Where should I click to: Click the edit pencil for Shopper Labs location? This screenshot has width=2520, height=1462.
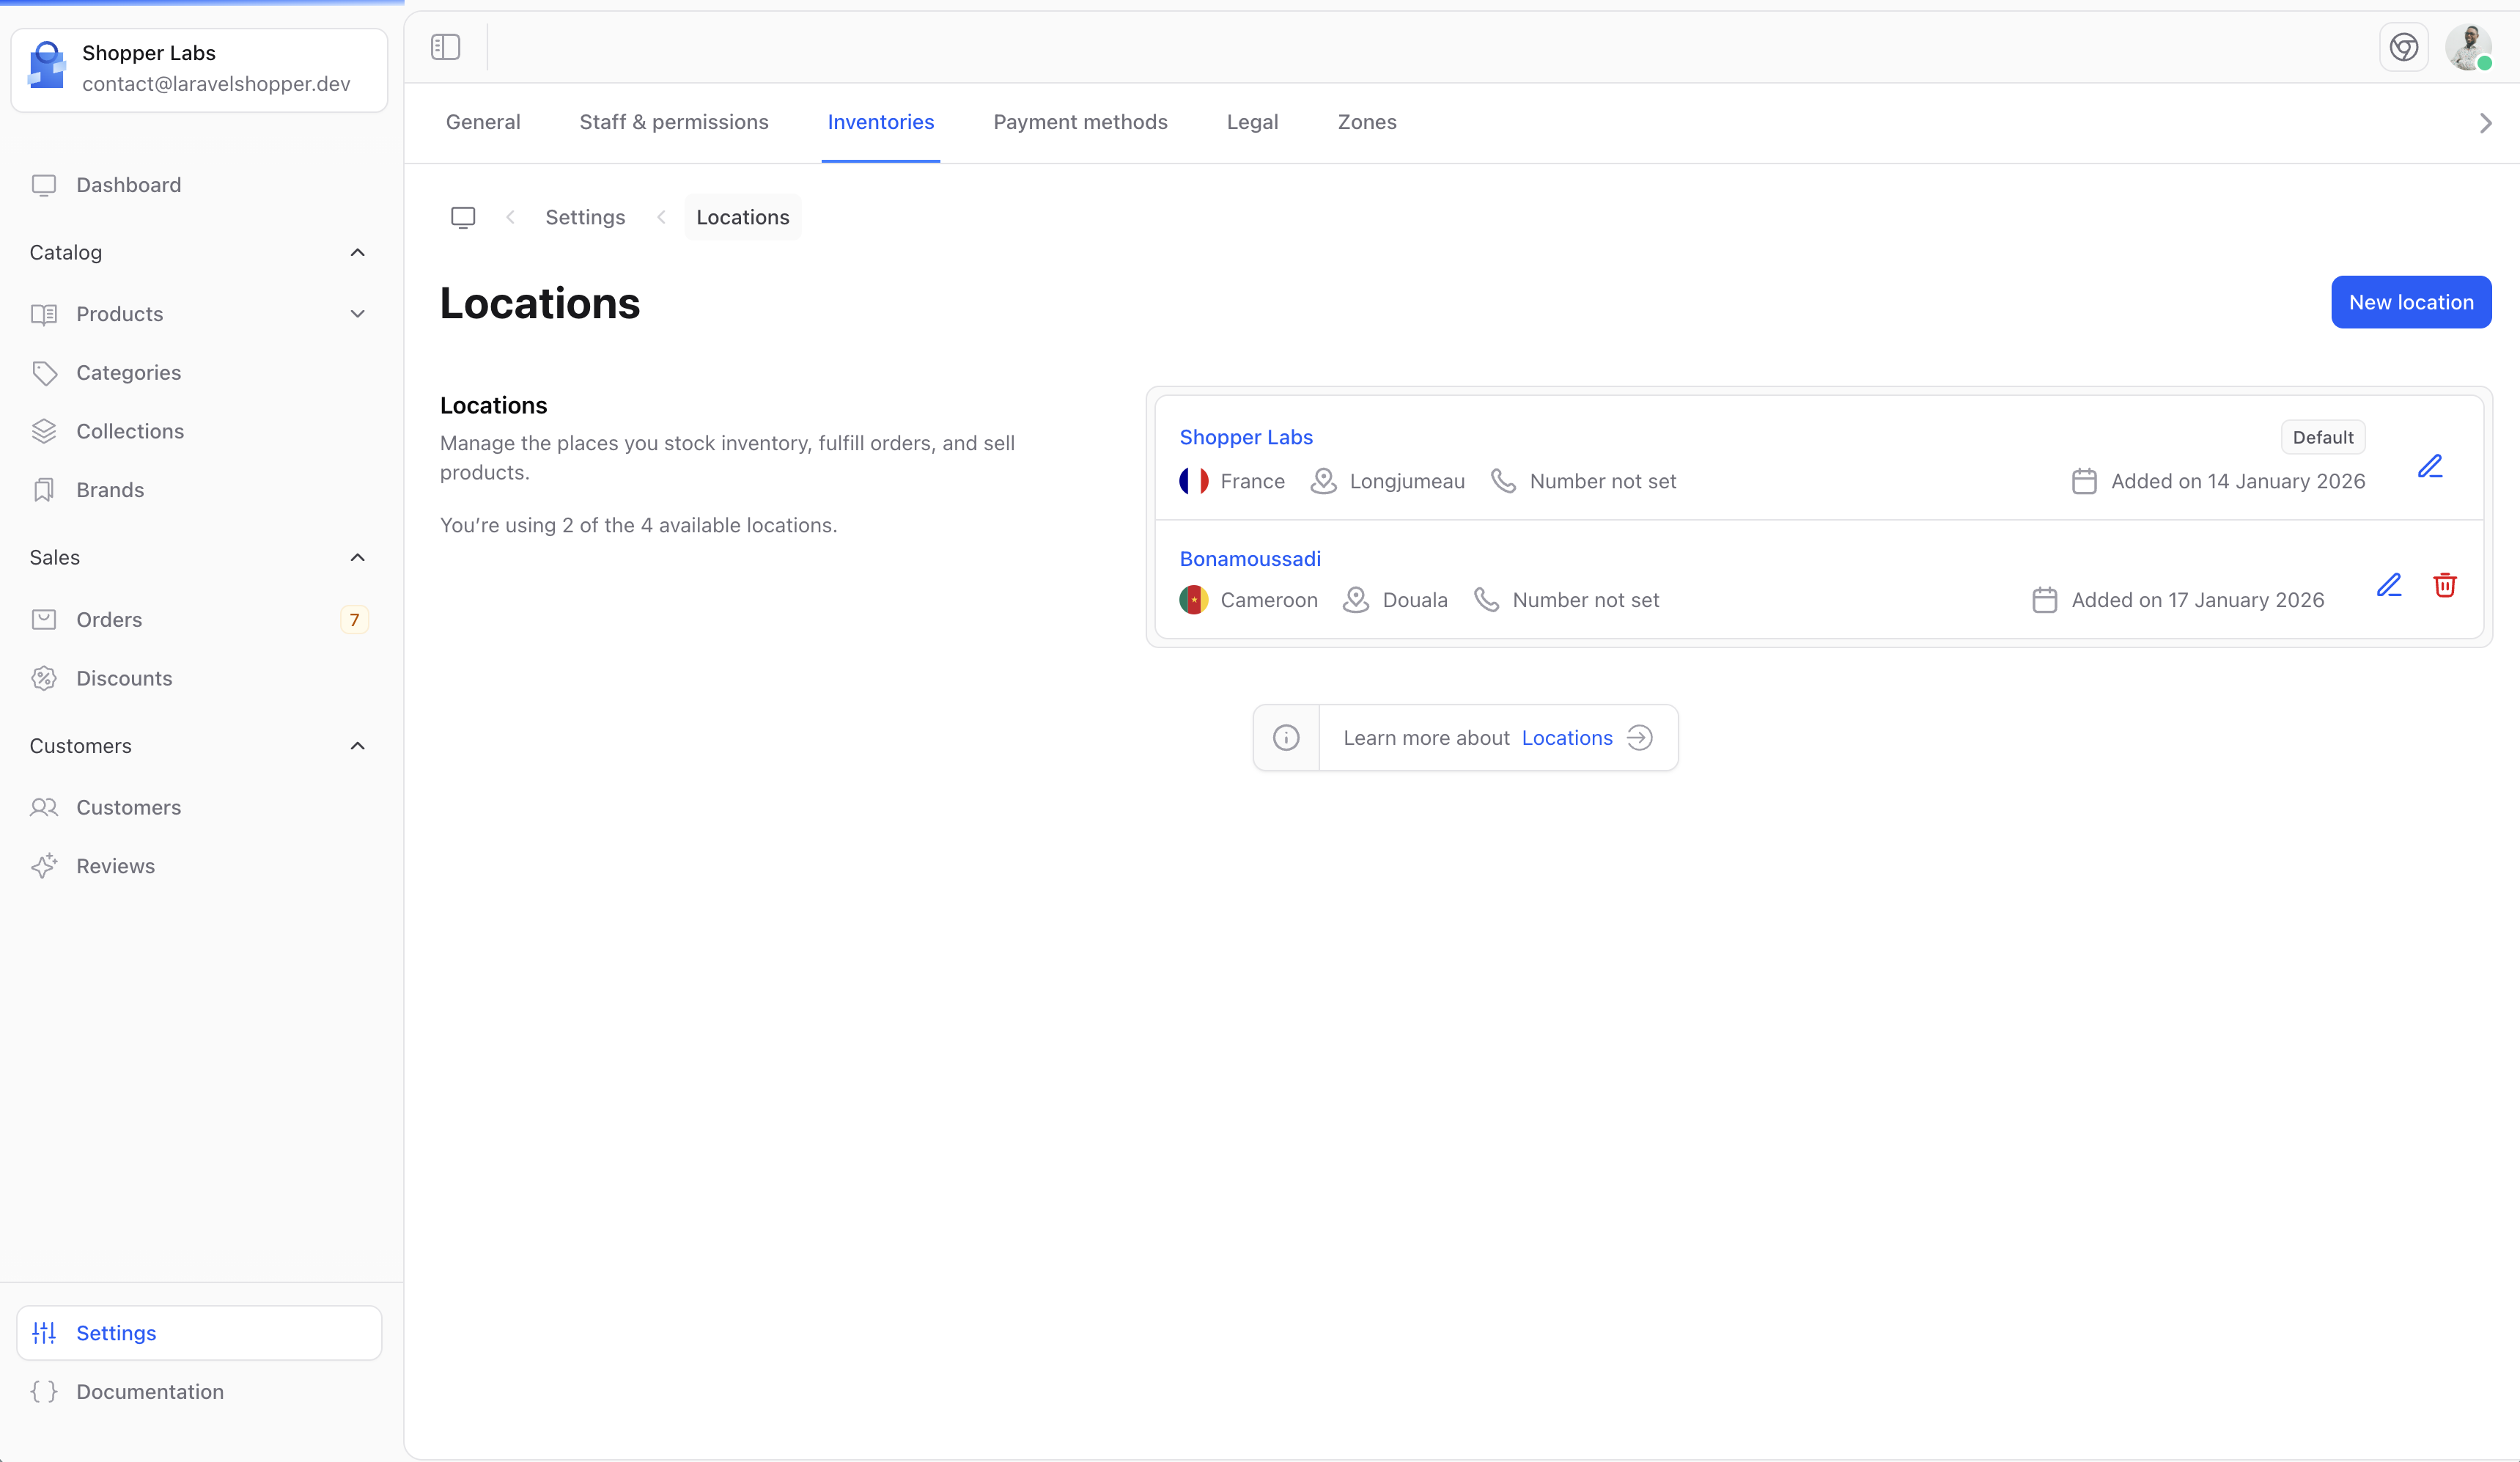point(2430,466)
